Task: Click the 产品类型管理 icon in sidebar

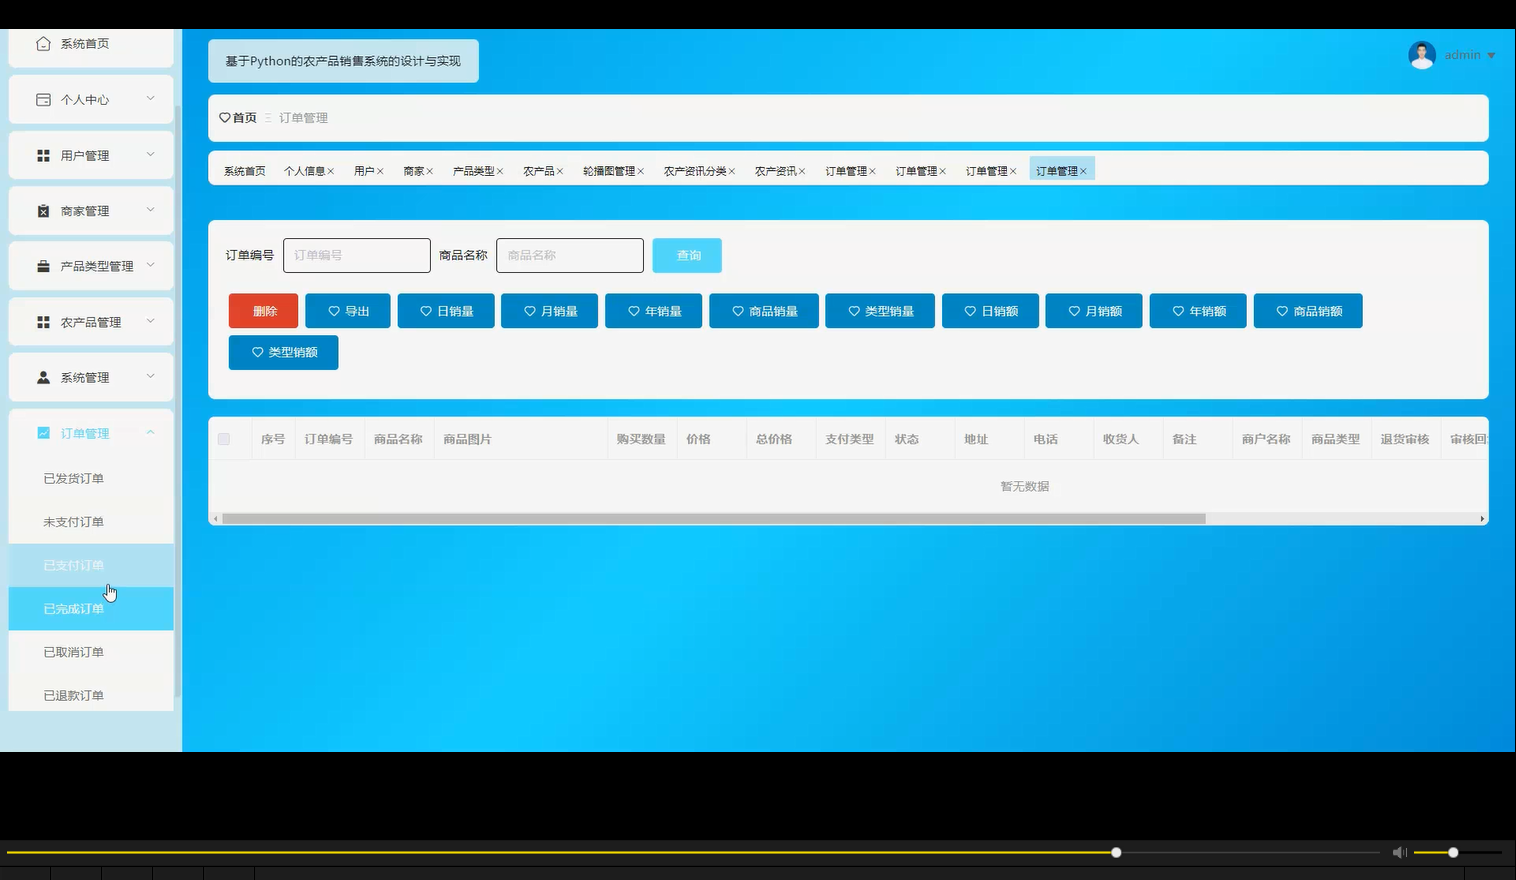Action: pos(43,265)
